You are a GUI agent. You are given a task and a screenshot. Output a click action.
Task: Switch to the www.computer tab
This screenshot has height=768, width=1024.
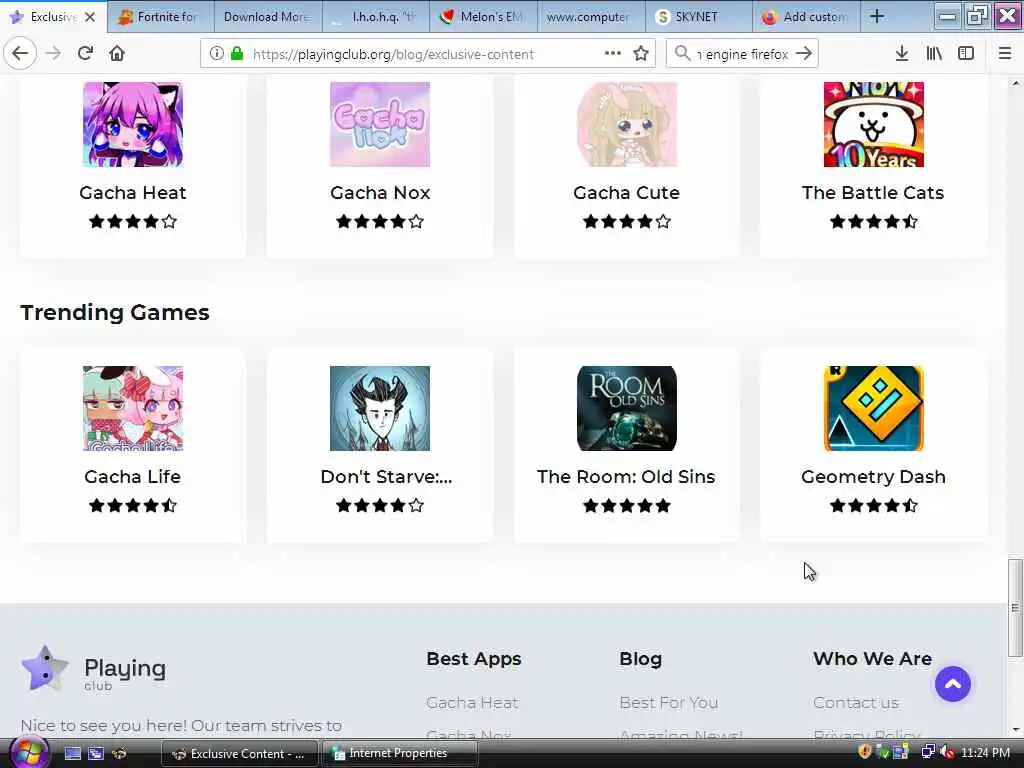pyautogui.click(x=591, y=17)
